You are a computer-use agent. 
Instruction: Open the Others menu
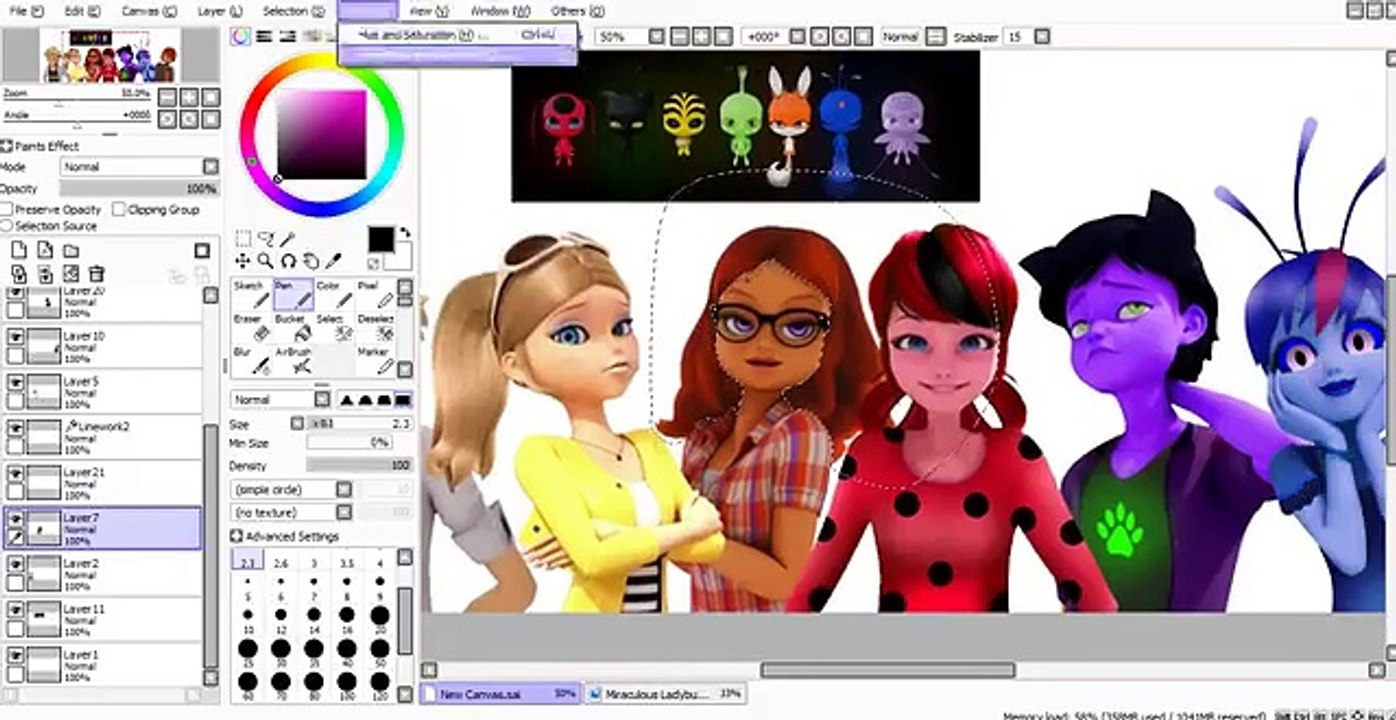pos(577,11)
